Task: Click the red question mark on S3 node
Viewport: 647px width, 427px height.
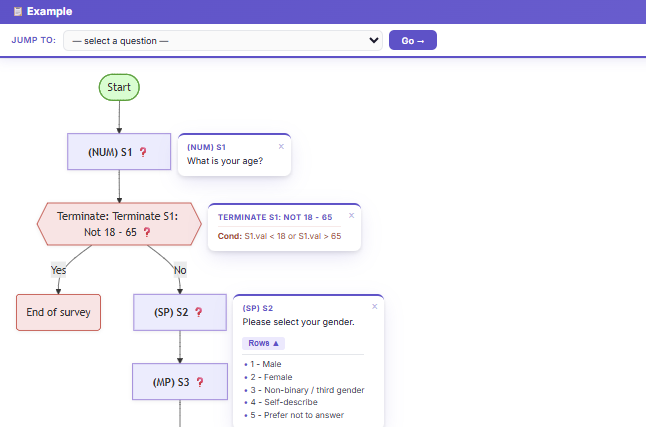Action: pos(200,382)
